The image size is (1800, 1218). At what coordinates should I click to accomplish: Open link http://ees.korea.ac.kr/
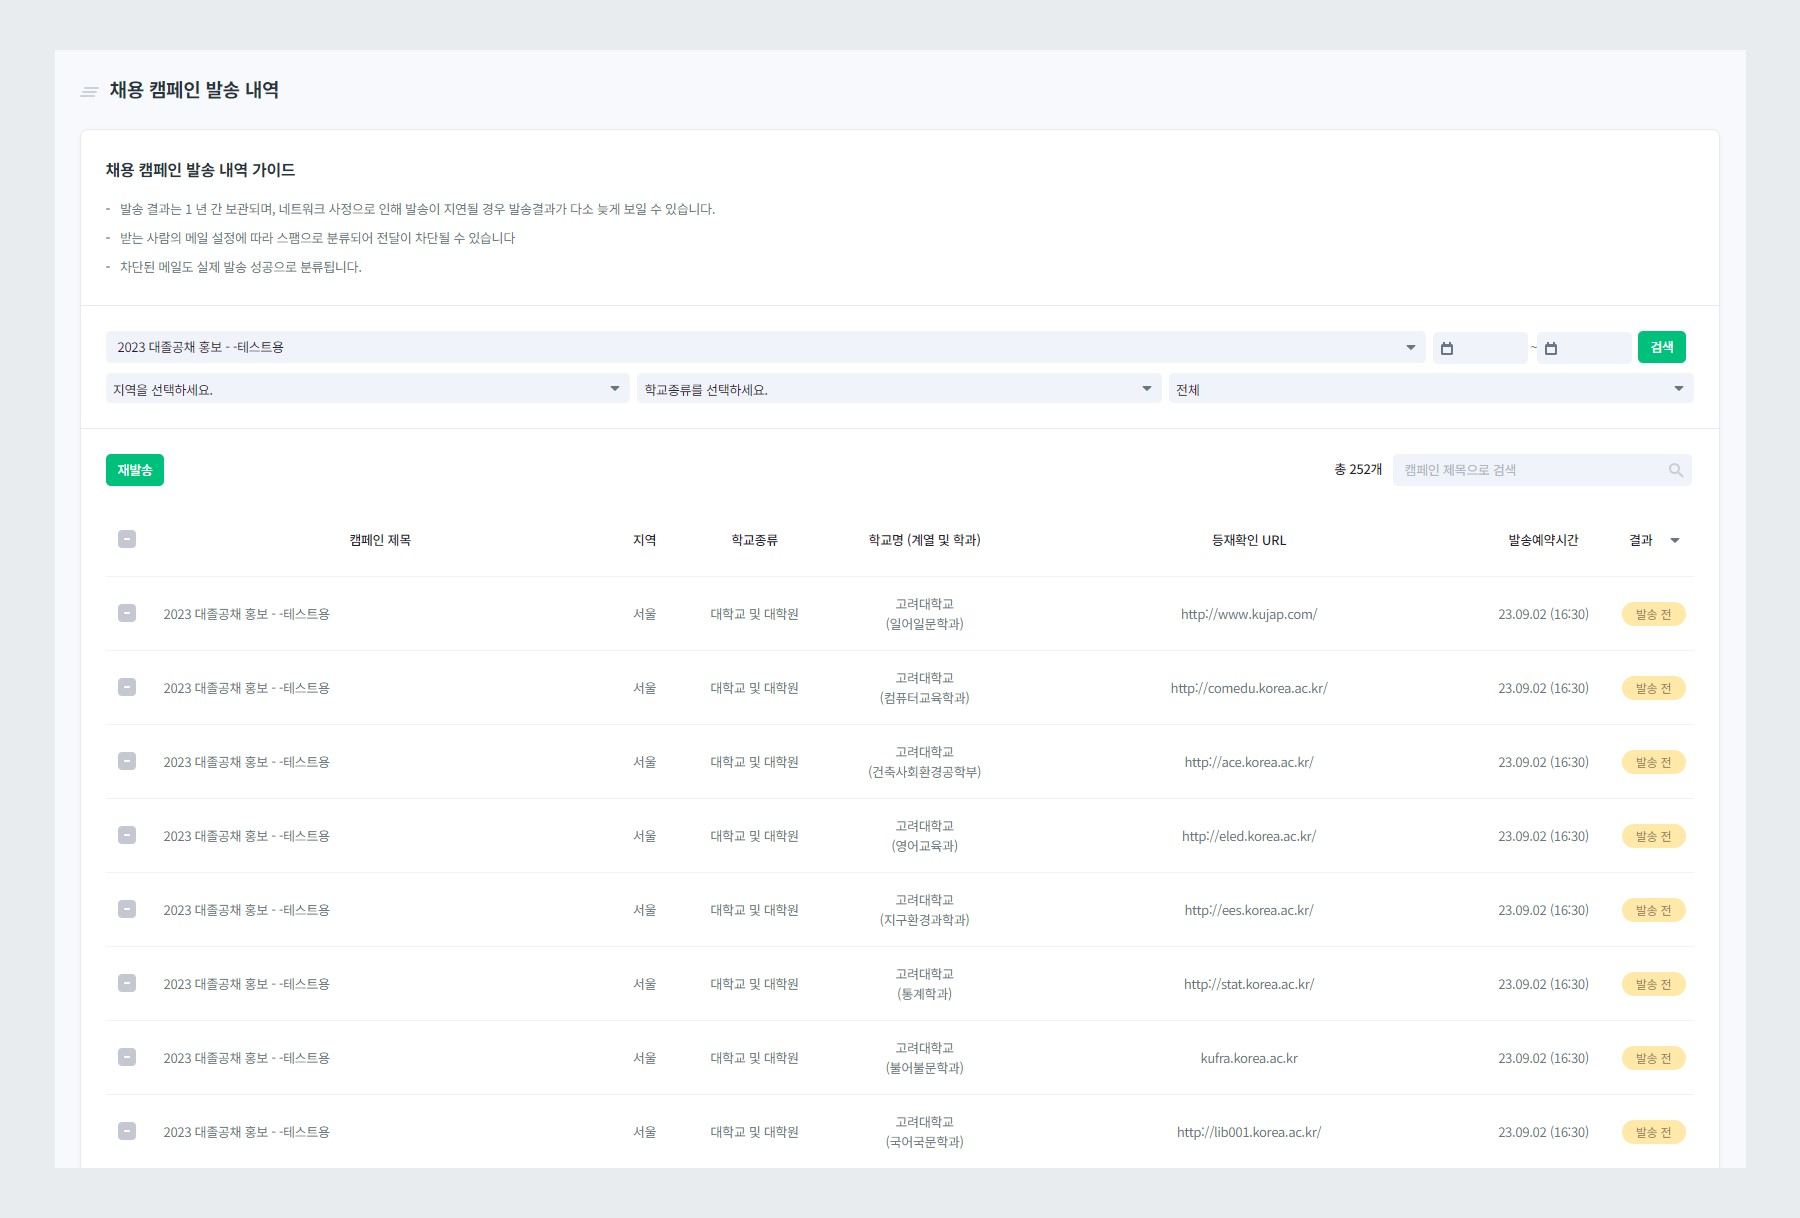[1249, 910]
